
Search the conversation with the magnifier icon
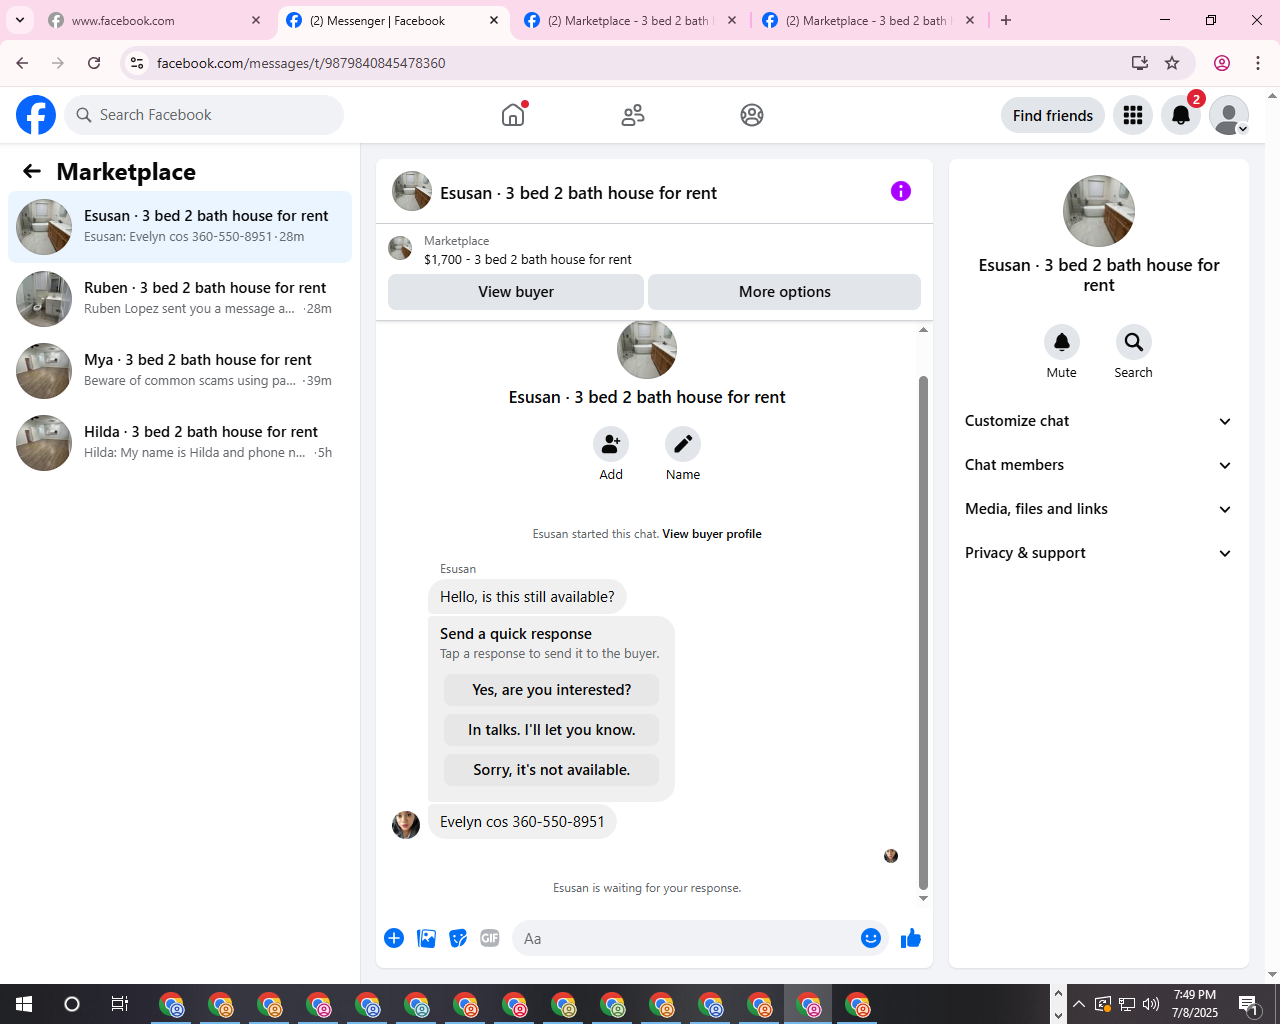point(1134,342)
